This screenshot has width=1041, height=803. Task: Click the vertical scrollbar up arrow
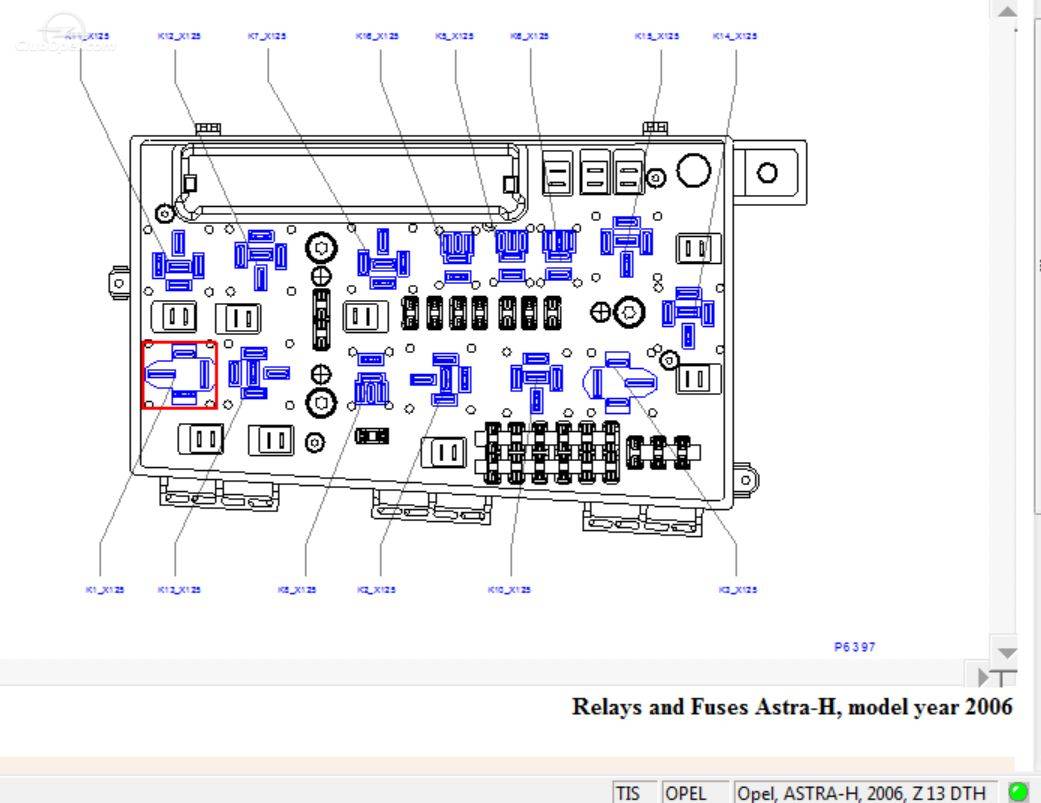[x=1007, y=11]
